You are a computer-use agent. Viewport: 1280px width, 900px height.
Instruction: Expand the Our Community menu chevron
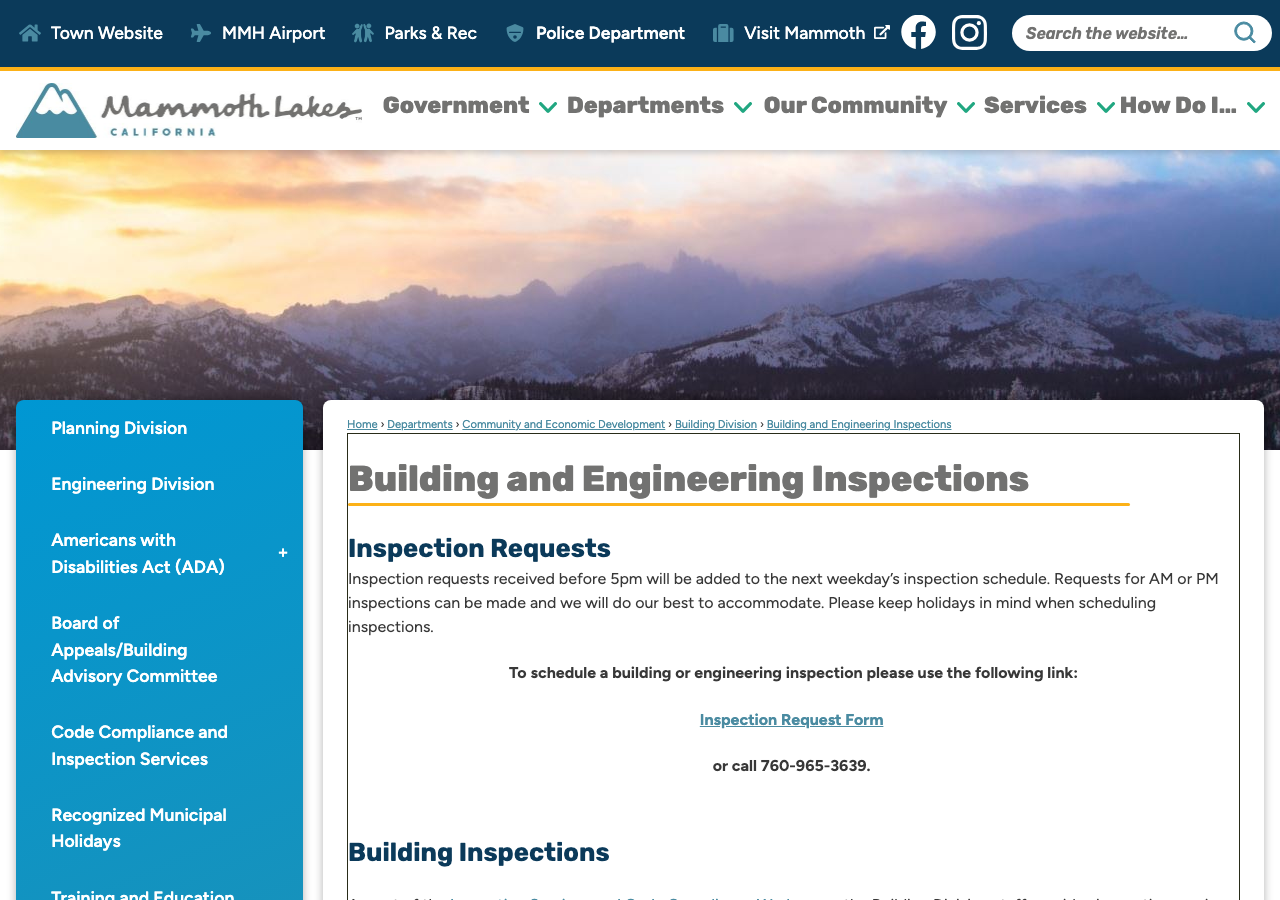pos(966,107)
